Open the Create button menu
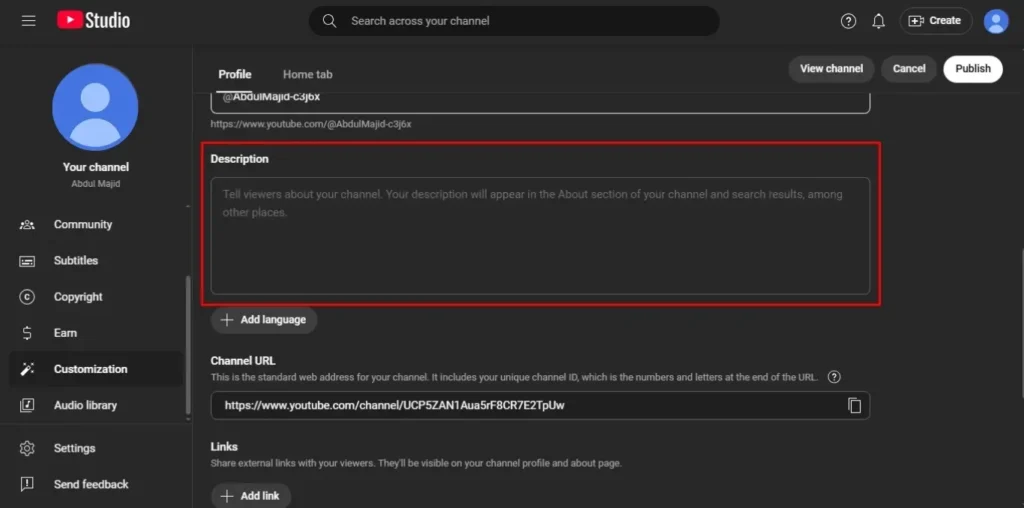 [936, 21]
